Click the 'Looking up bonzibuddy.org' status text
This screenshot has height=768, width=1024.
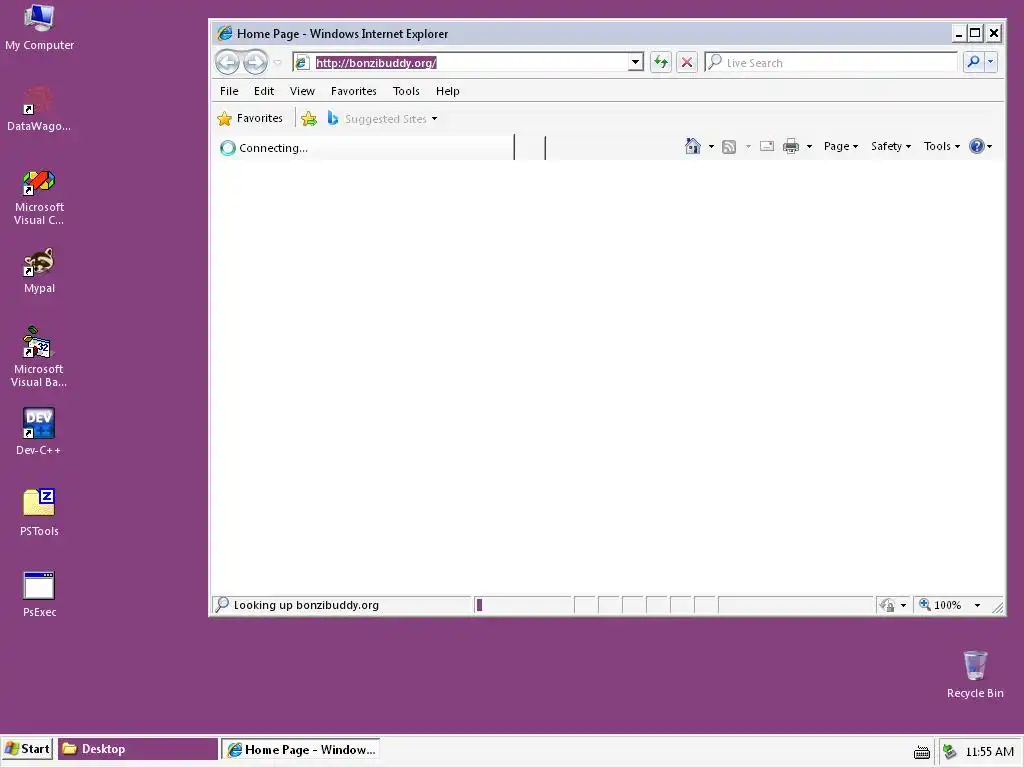point(306,605)
